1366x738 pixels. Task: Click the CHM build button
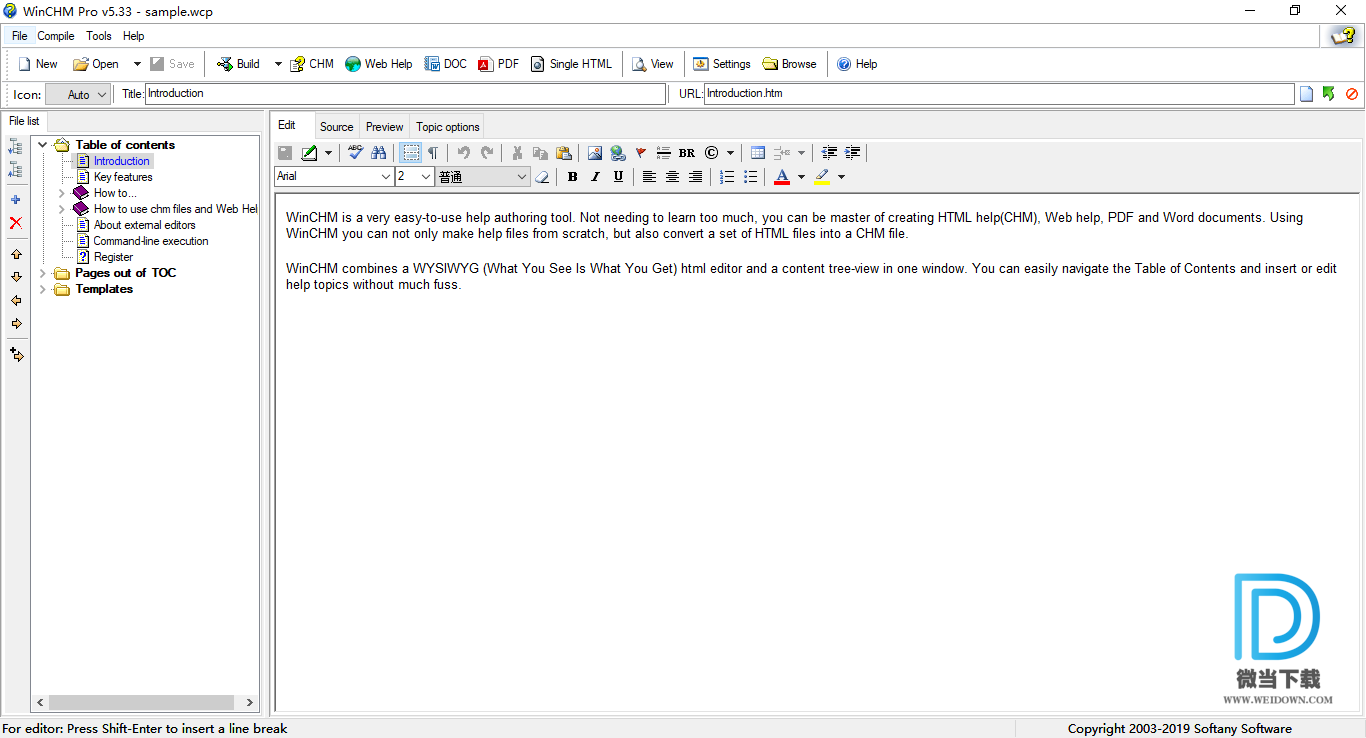tap(311, 64)
